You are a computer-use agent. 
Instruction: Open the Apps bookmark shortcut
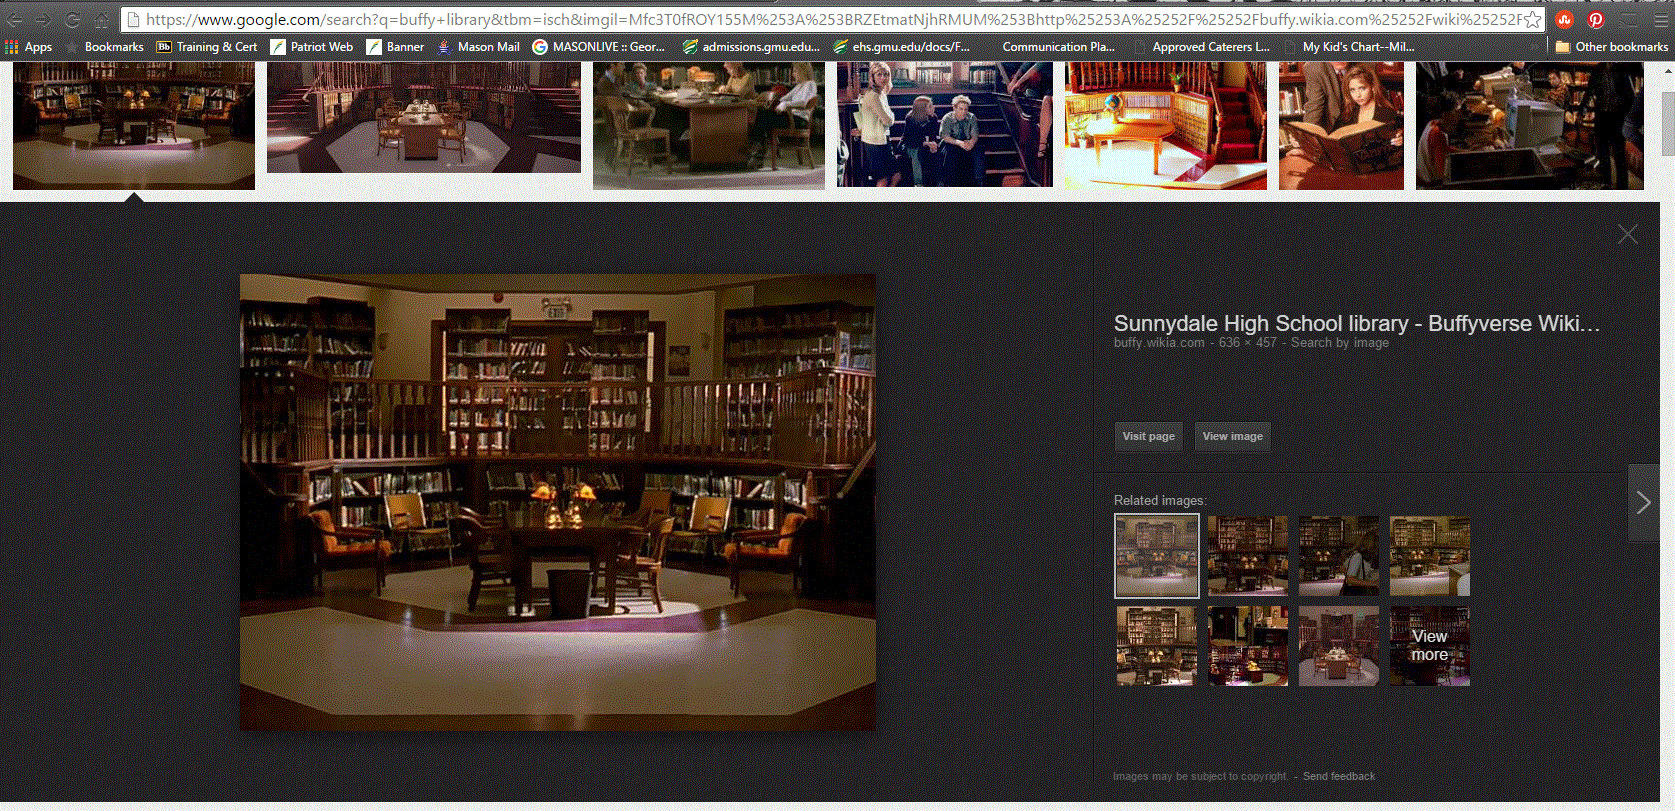29,47
